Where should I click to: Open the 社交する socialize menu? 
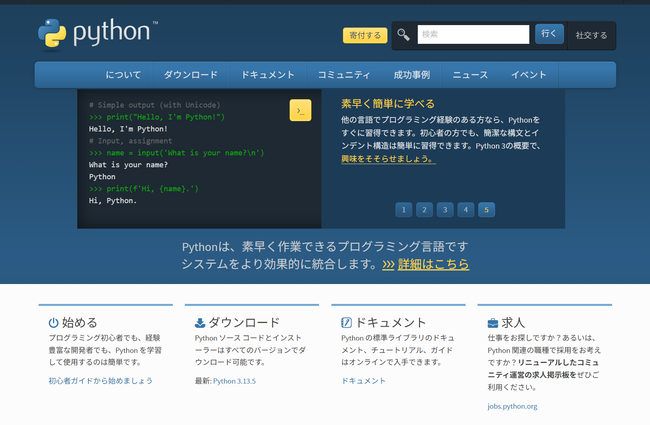(x=591, y=35)
